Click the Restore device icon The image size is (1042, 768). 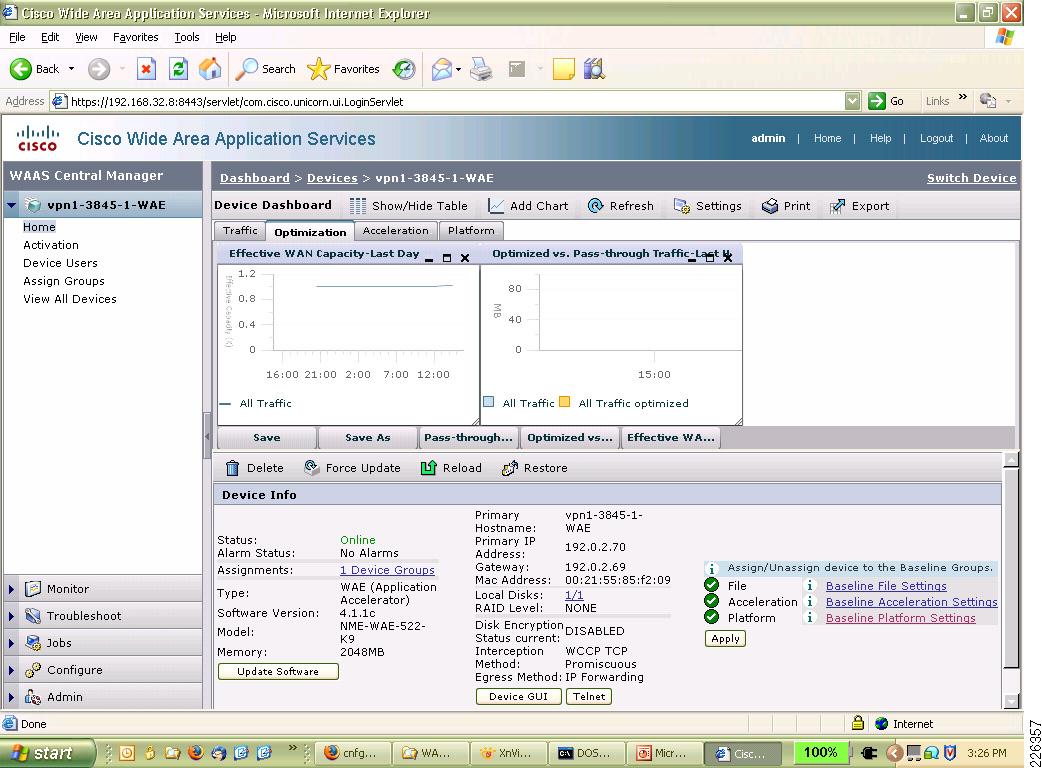510,468
